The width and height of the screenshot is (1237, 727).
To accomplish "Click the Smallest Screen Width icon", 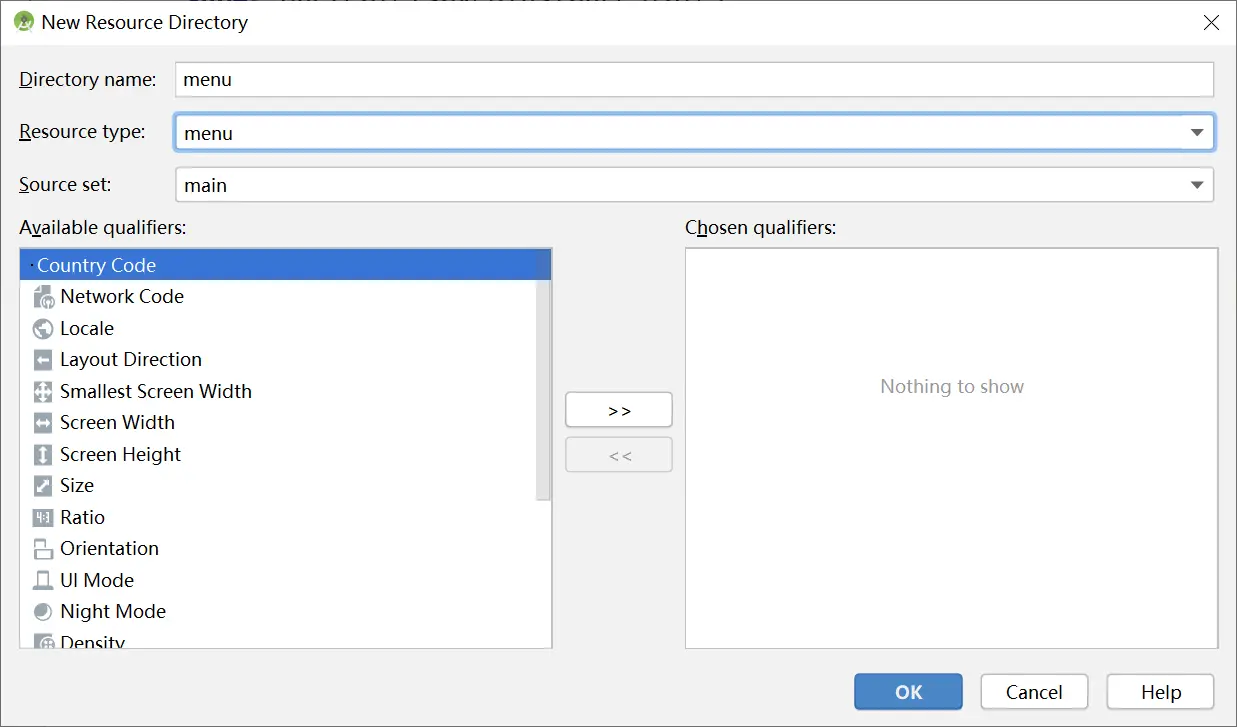I will pyautogui.click(x=43, y=392).
